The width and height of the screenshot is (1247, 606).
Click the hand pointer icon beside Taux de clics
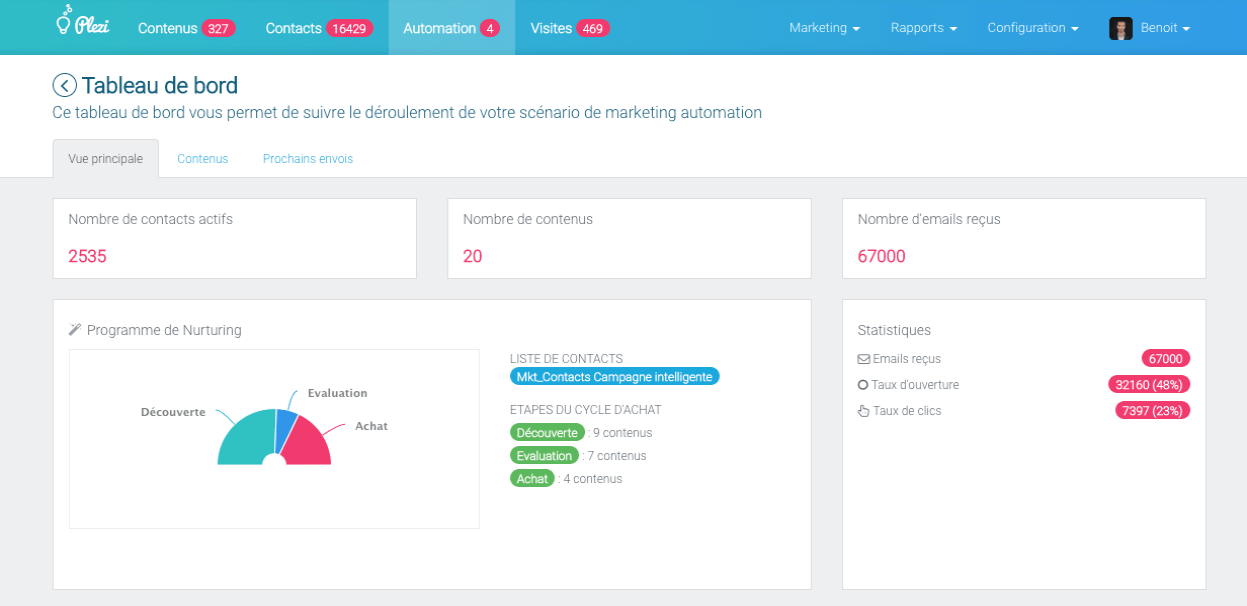click(x=864, y=411)
